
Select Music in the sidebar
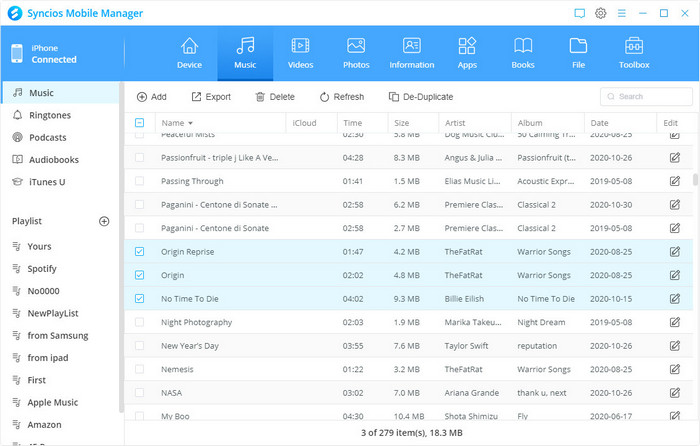[61, 93]
